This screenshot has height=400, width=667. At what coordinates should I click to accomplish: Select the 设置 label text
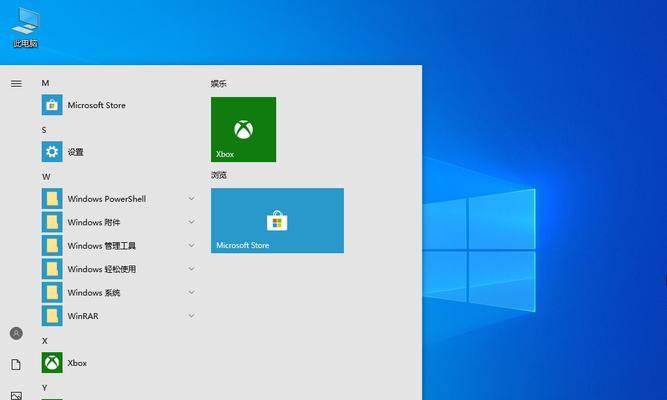[76, 152]
